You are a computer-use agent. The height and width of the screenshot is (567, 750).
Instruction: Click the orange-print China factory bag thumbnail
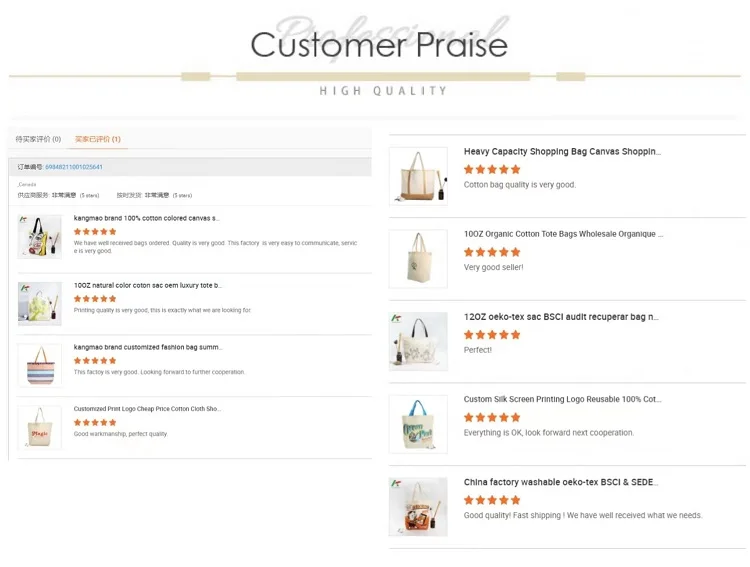418,507
